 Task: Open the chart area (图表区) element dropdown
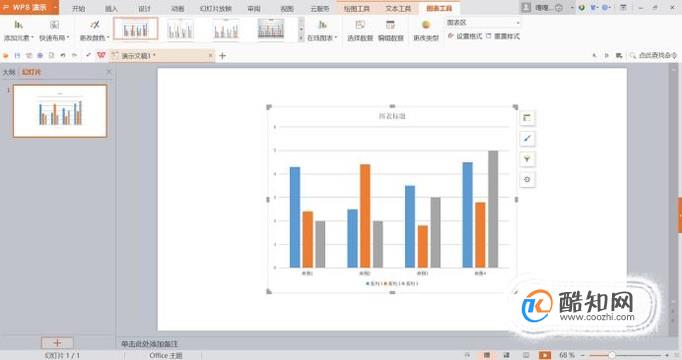click(483, 23)
